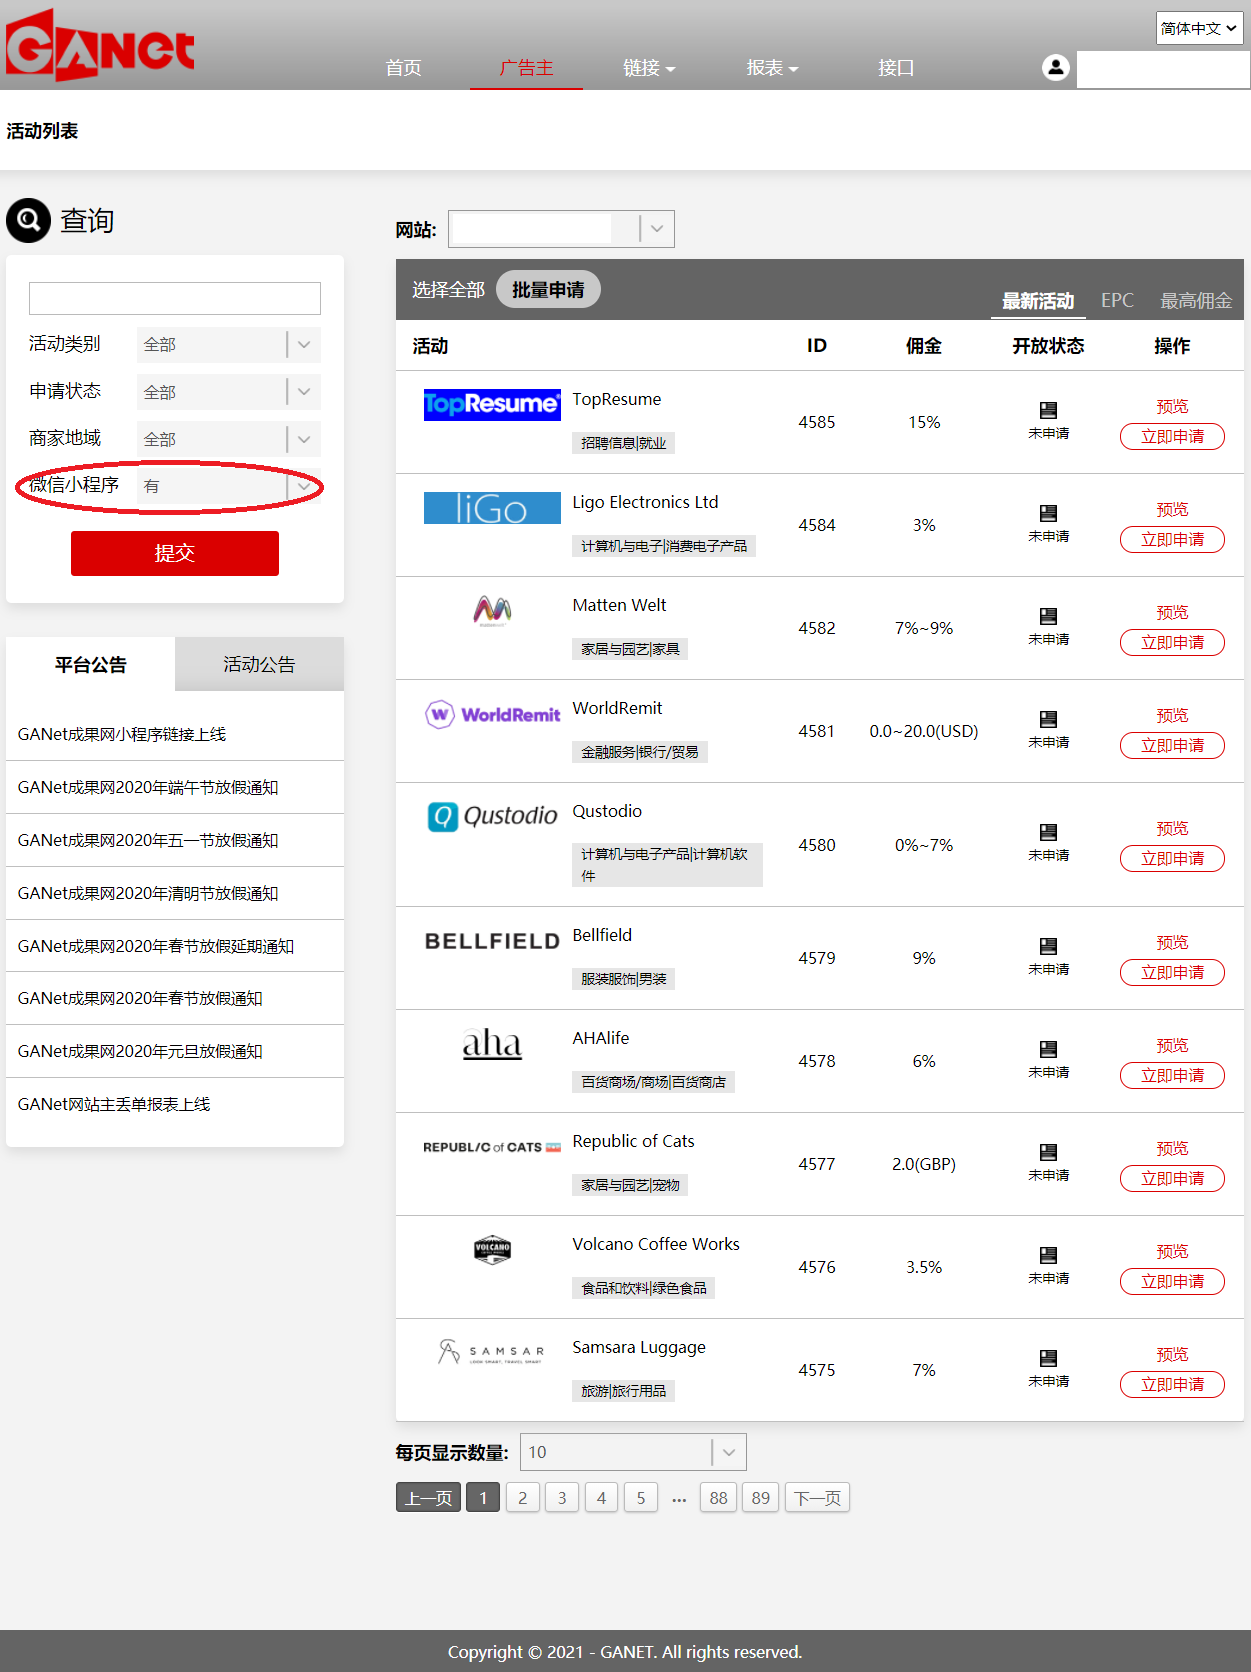Open announcement GANet网站主丢单报表上线
1251x1672 pixels.
[x=114, y=1104]
